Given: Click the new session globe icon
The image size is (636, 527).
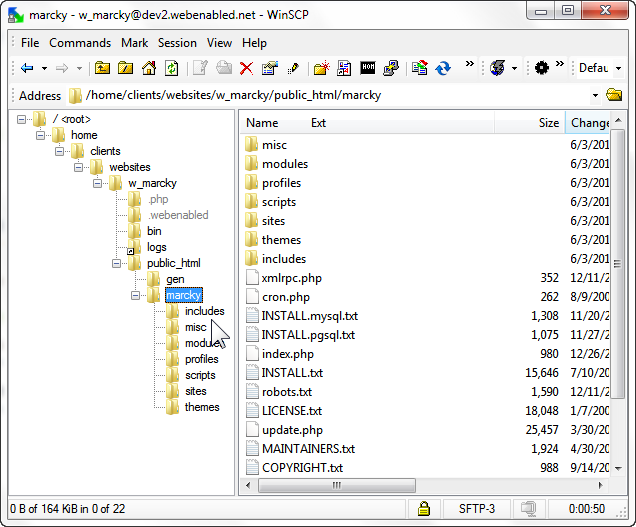Looking at the screenshot, I should click(x=497, y=68).
